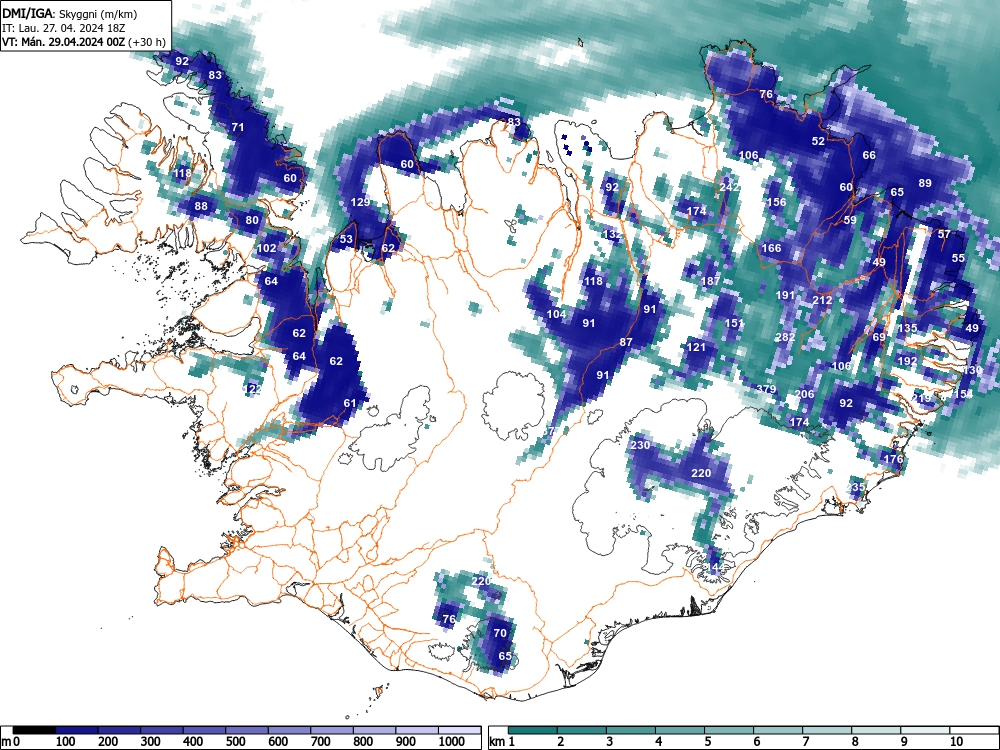Click the visibility value 166
Image resolution: width=1000 pixels, height=750 pixels.
click(x=771, y=248)
